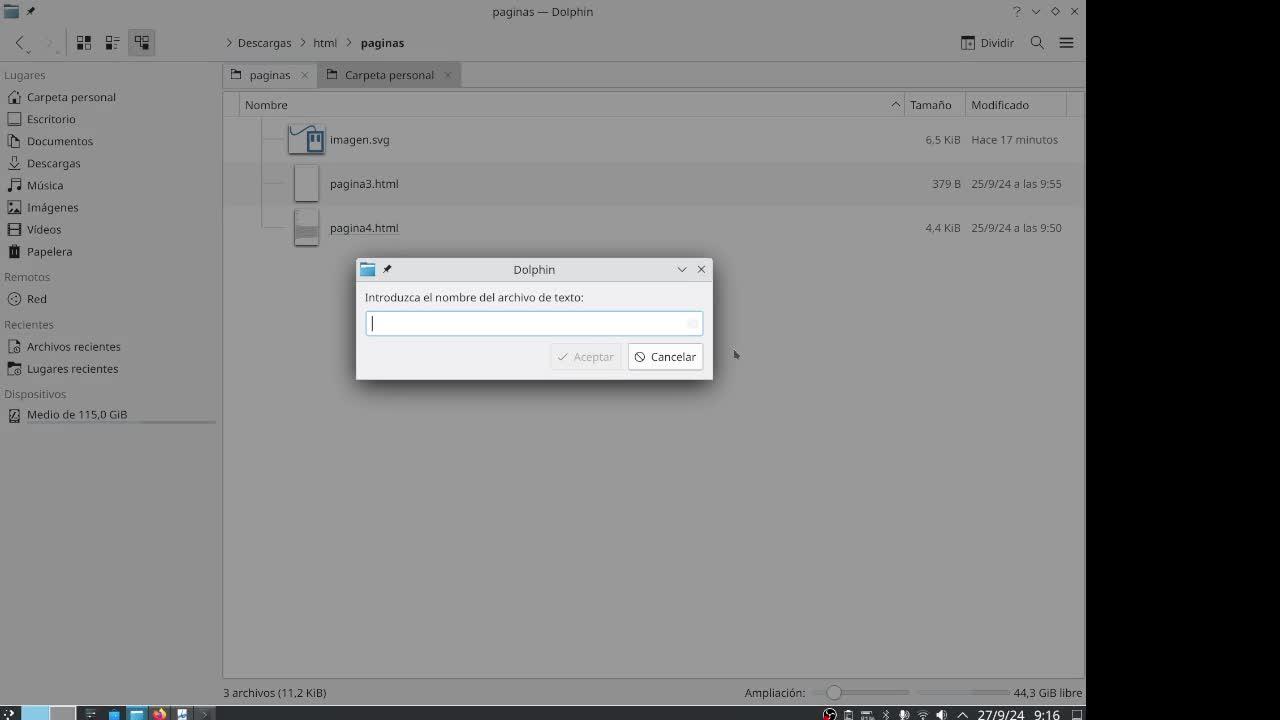This screenshot has height=720, width=1280.
Task: Open html in the breadcrumb path
Action: (324, 43)
